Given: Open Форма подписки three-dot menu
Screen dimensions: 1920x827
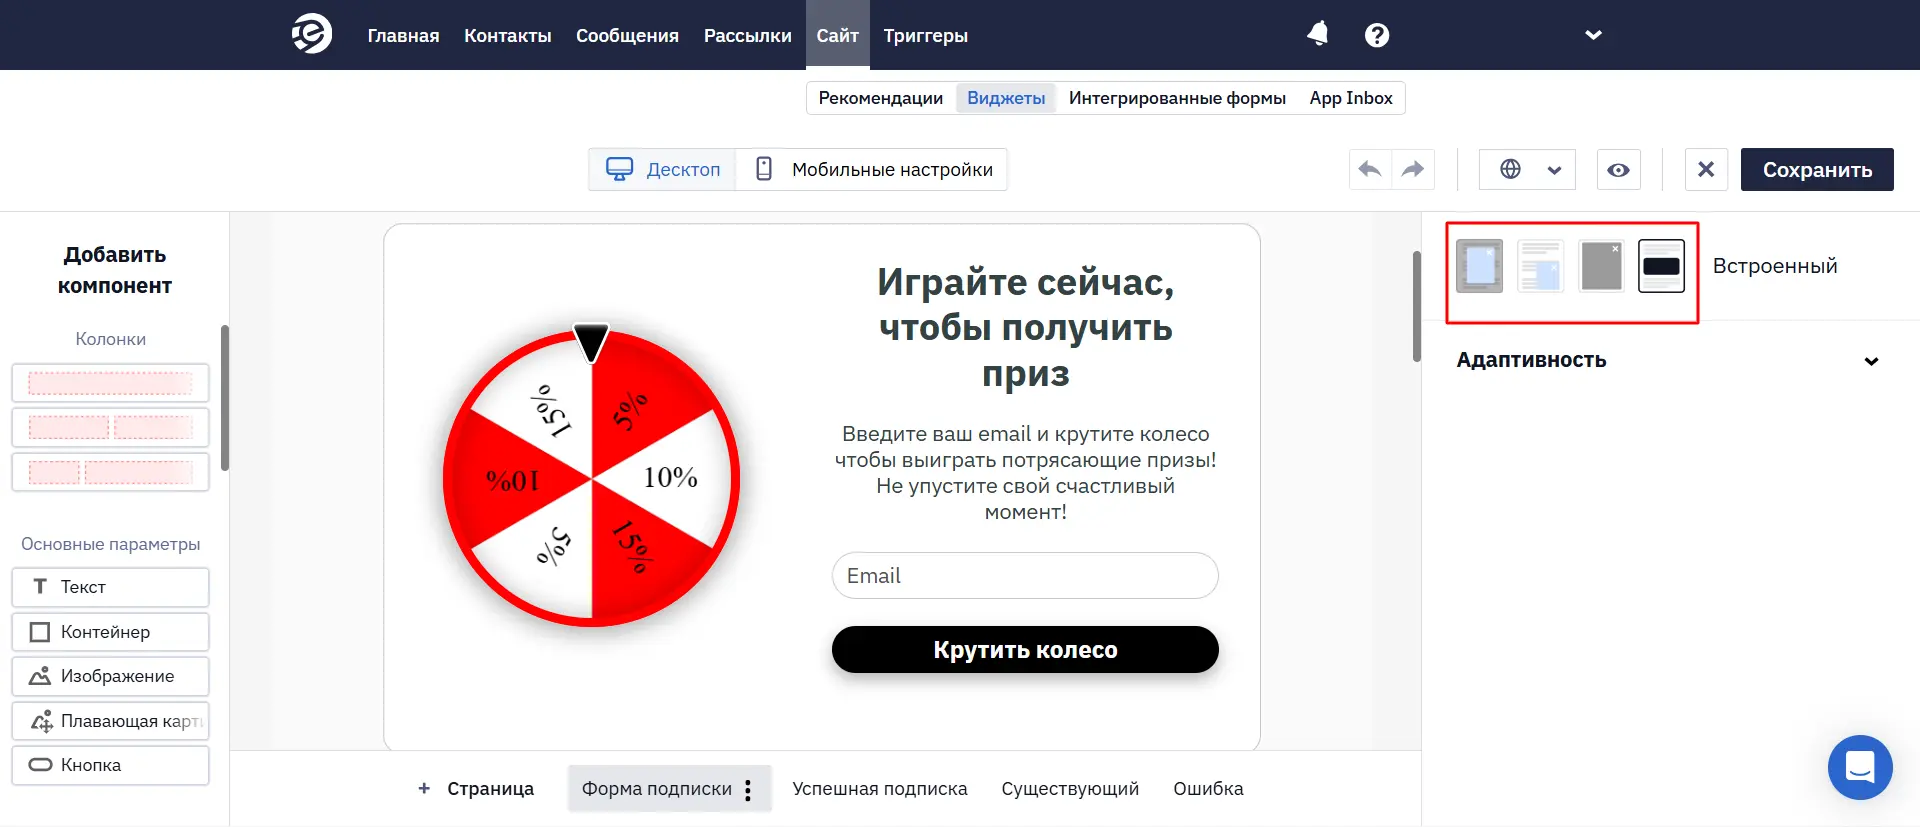Looking at the screenshot, I should click(748, 790).
